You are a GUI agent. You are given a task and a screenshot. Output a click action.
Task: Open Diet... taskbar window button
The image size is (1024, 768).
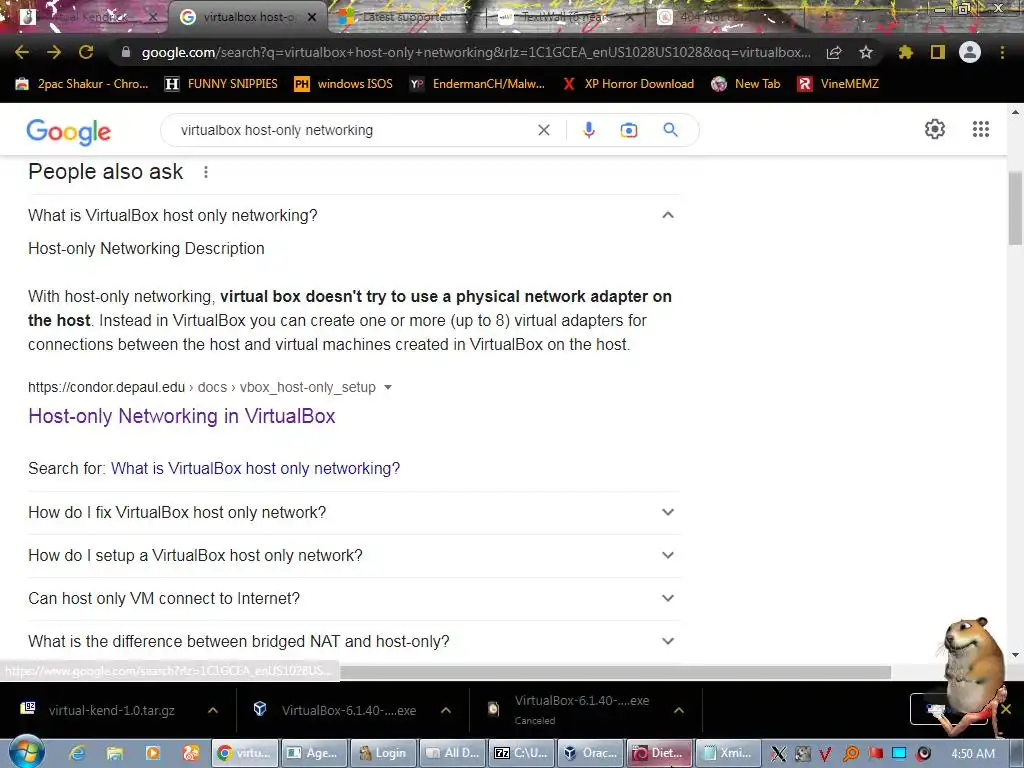(660, 753)
